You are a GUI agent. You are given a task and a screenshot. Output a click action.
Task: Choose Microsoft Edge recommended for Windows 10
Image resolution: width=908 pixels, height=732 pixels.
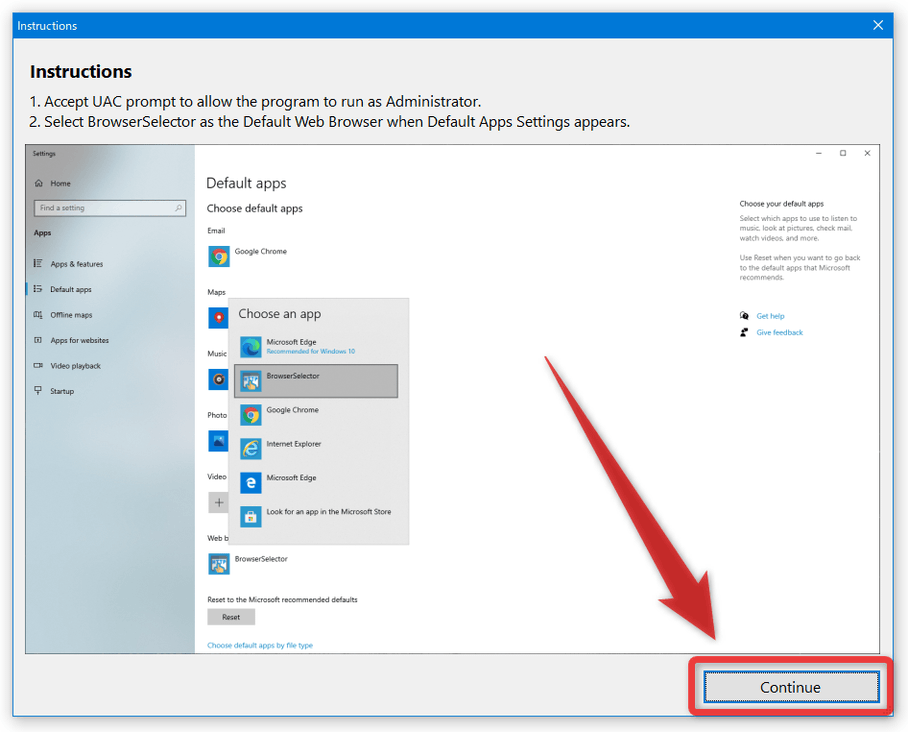316,347
